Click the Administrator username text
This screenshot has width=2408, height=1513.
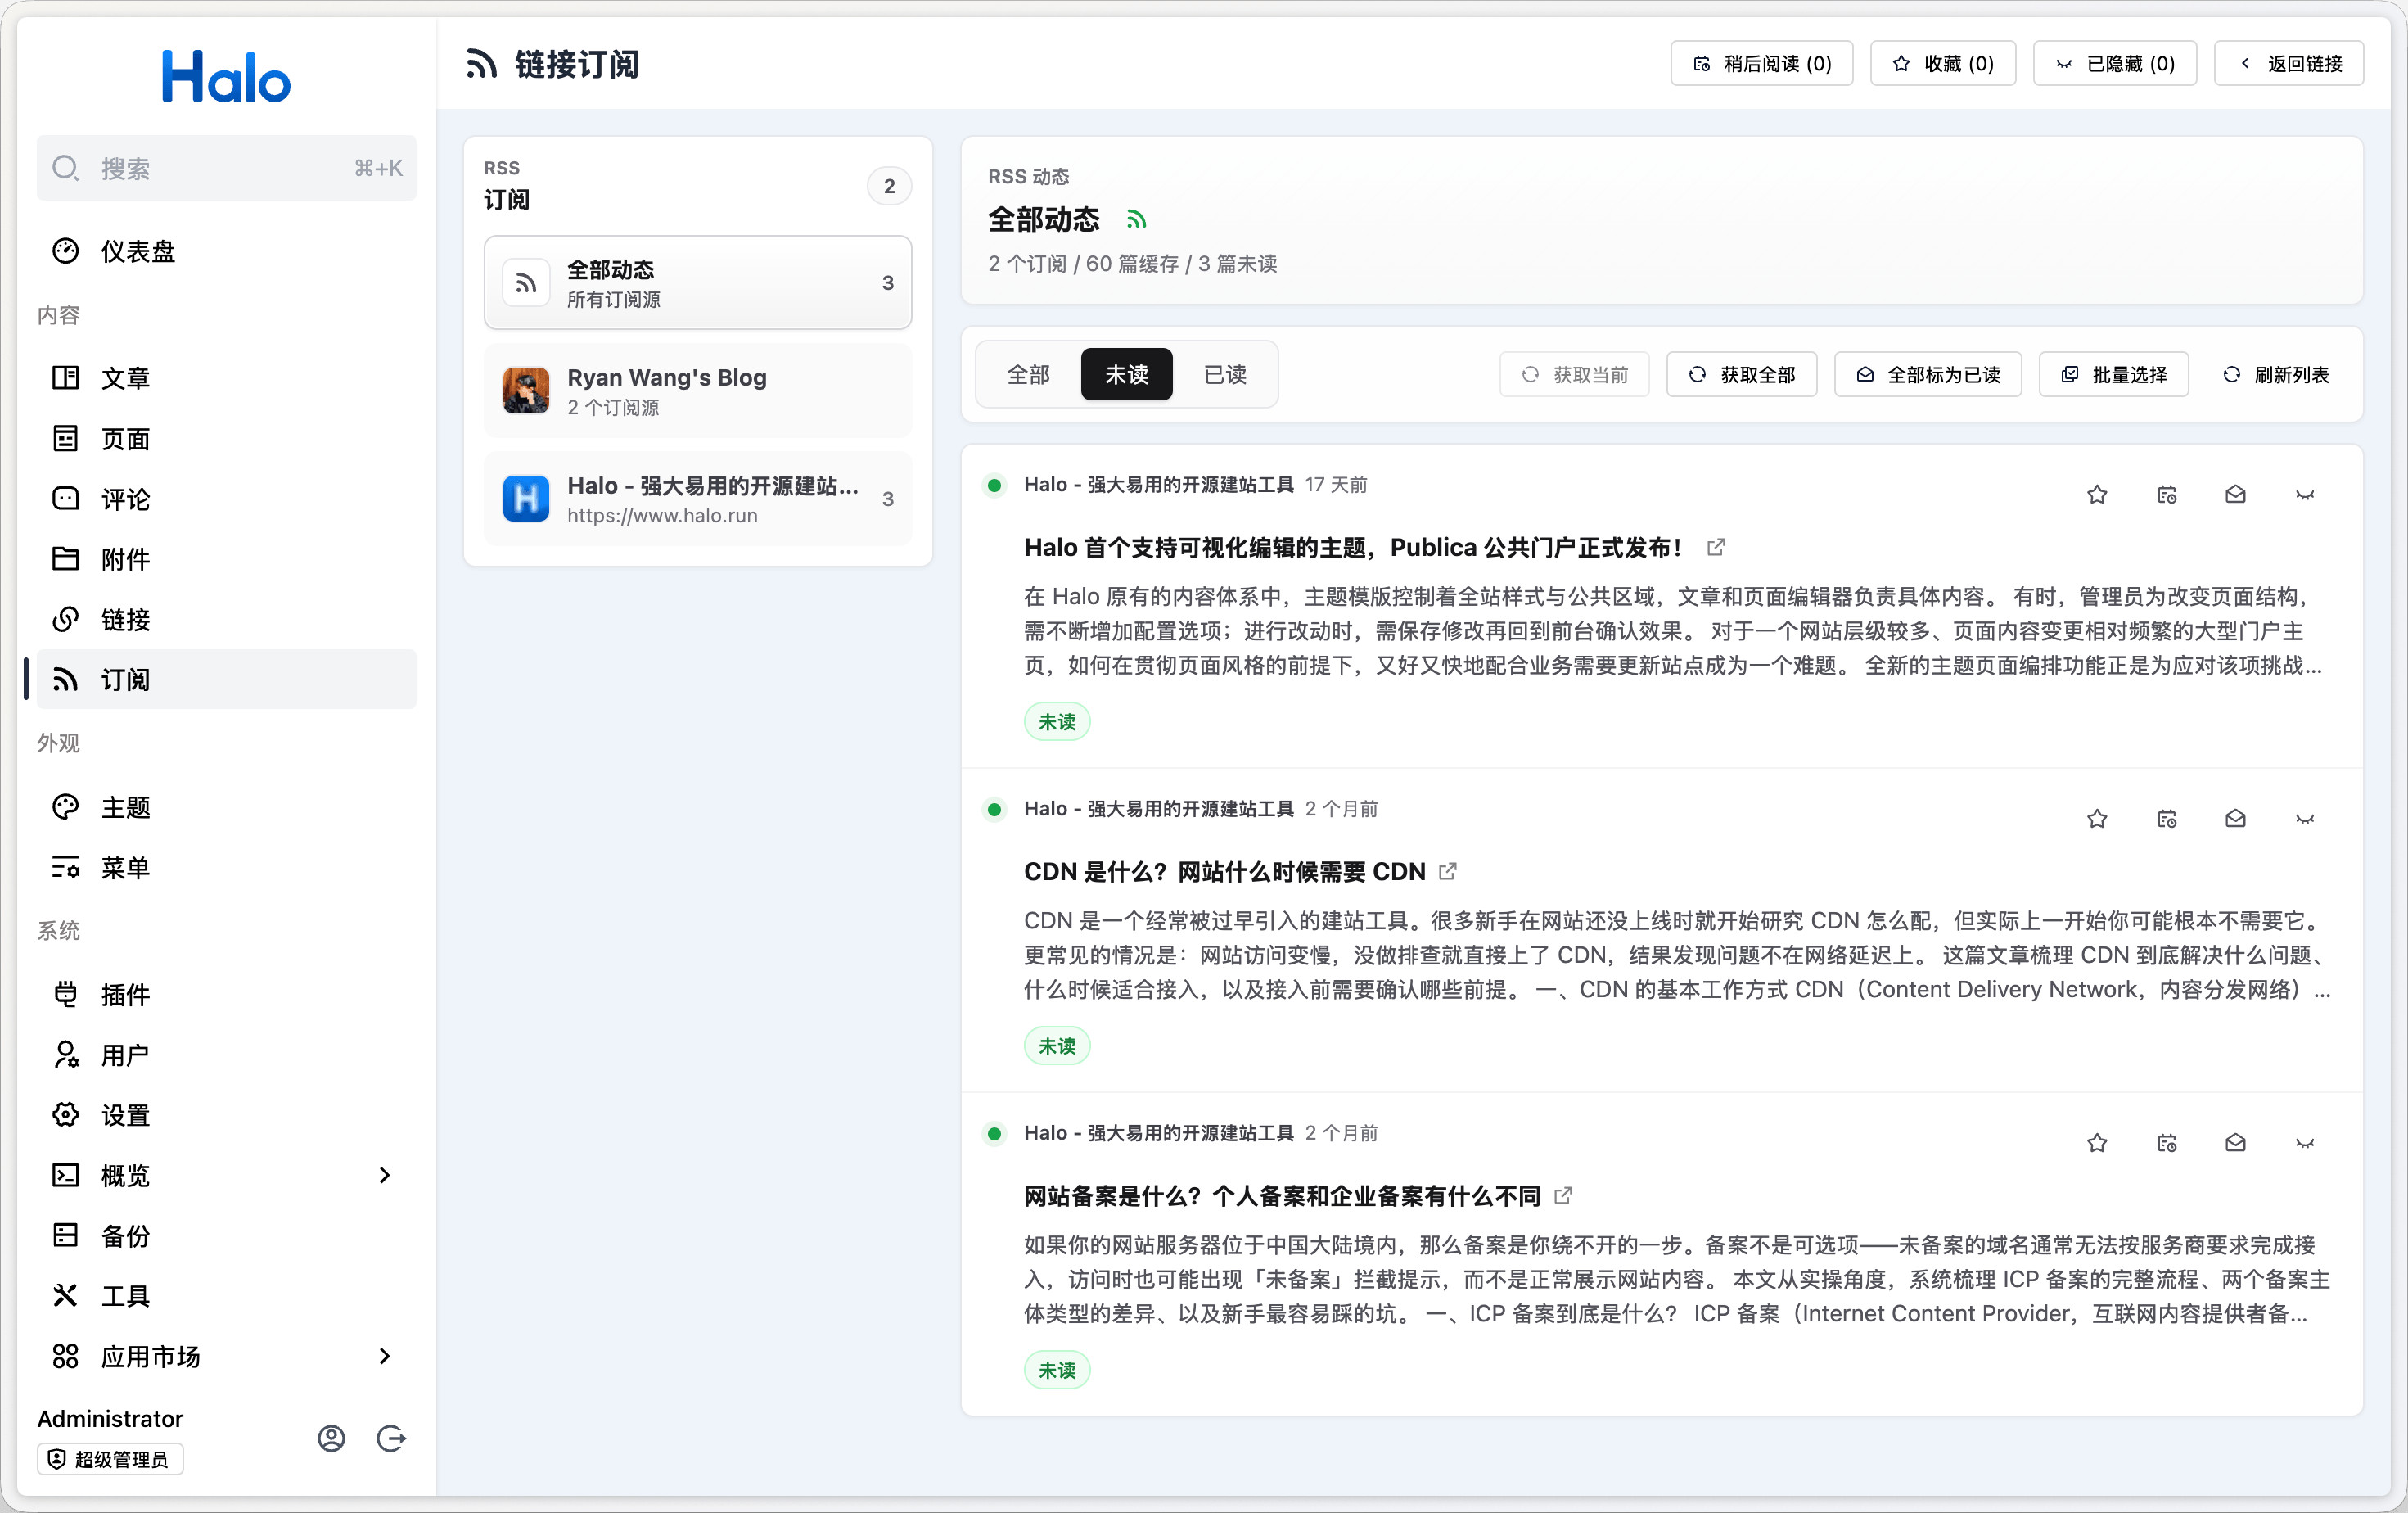110,1419
